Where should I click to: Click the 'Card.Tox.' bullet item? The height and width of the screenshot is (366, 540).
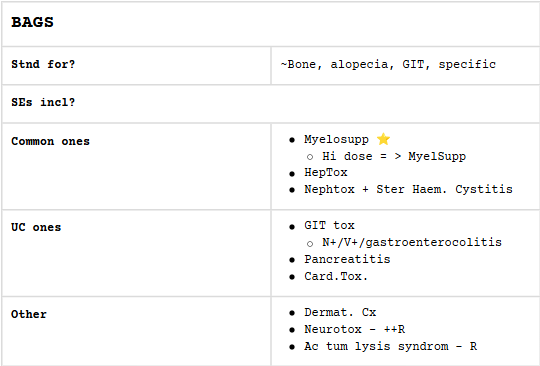pos(336,276)
